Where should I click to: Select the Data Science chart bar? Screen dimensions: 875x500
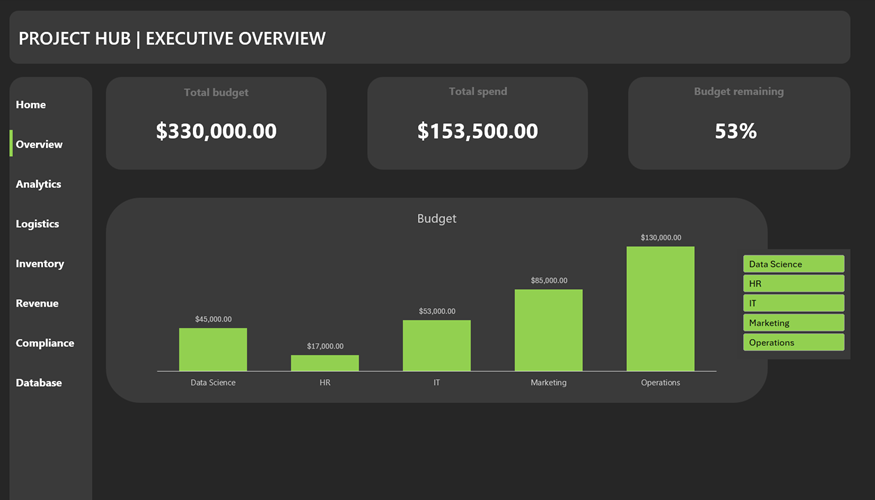213,349
